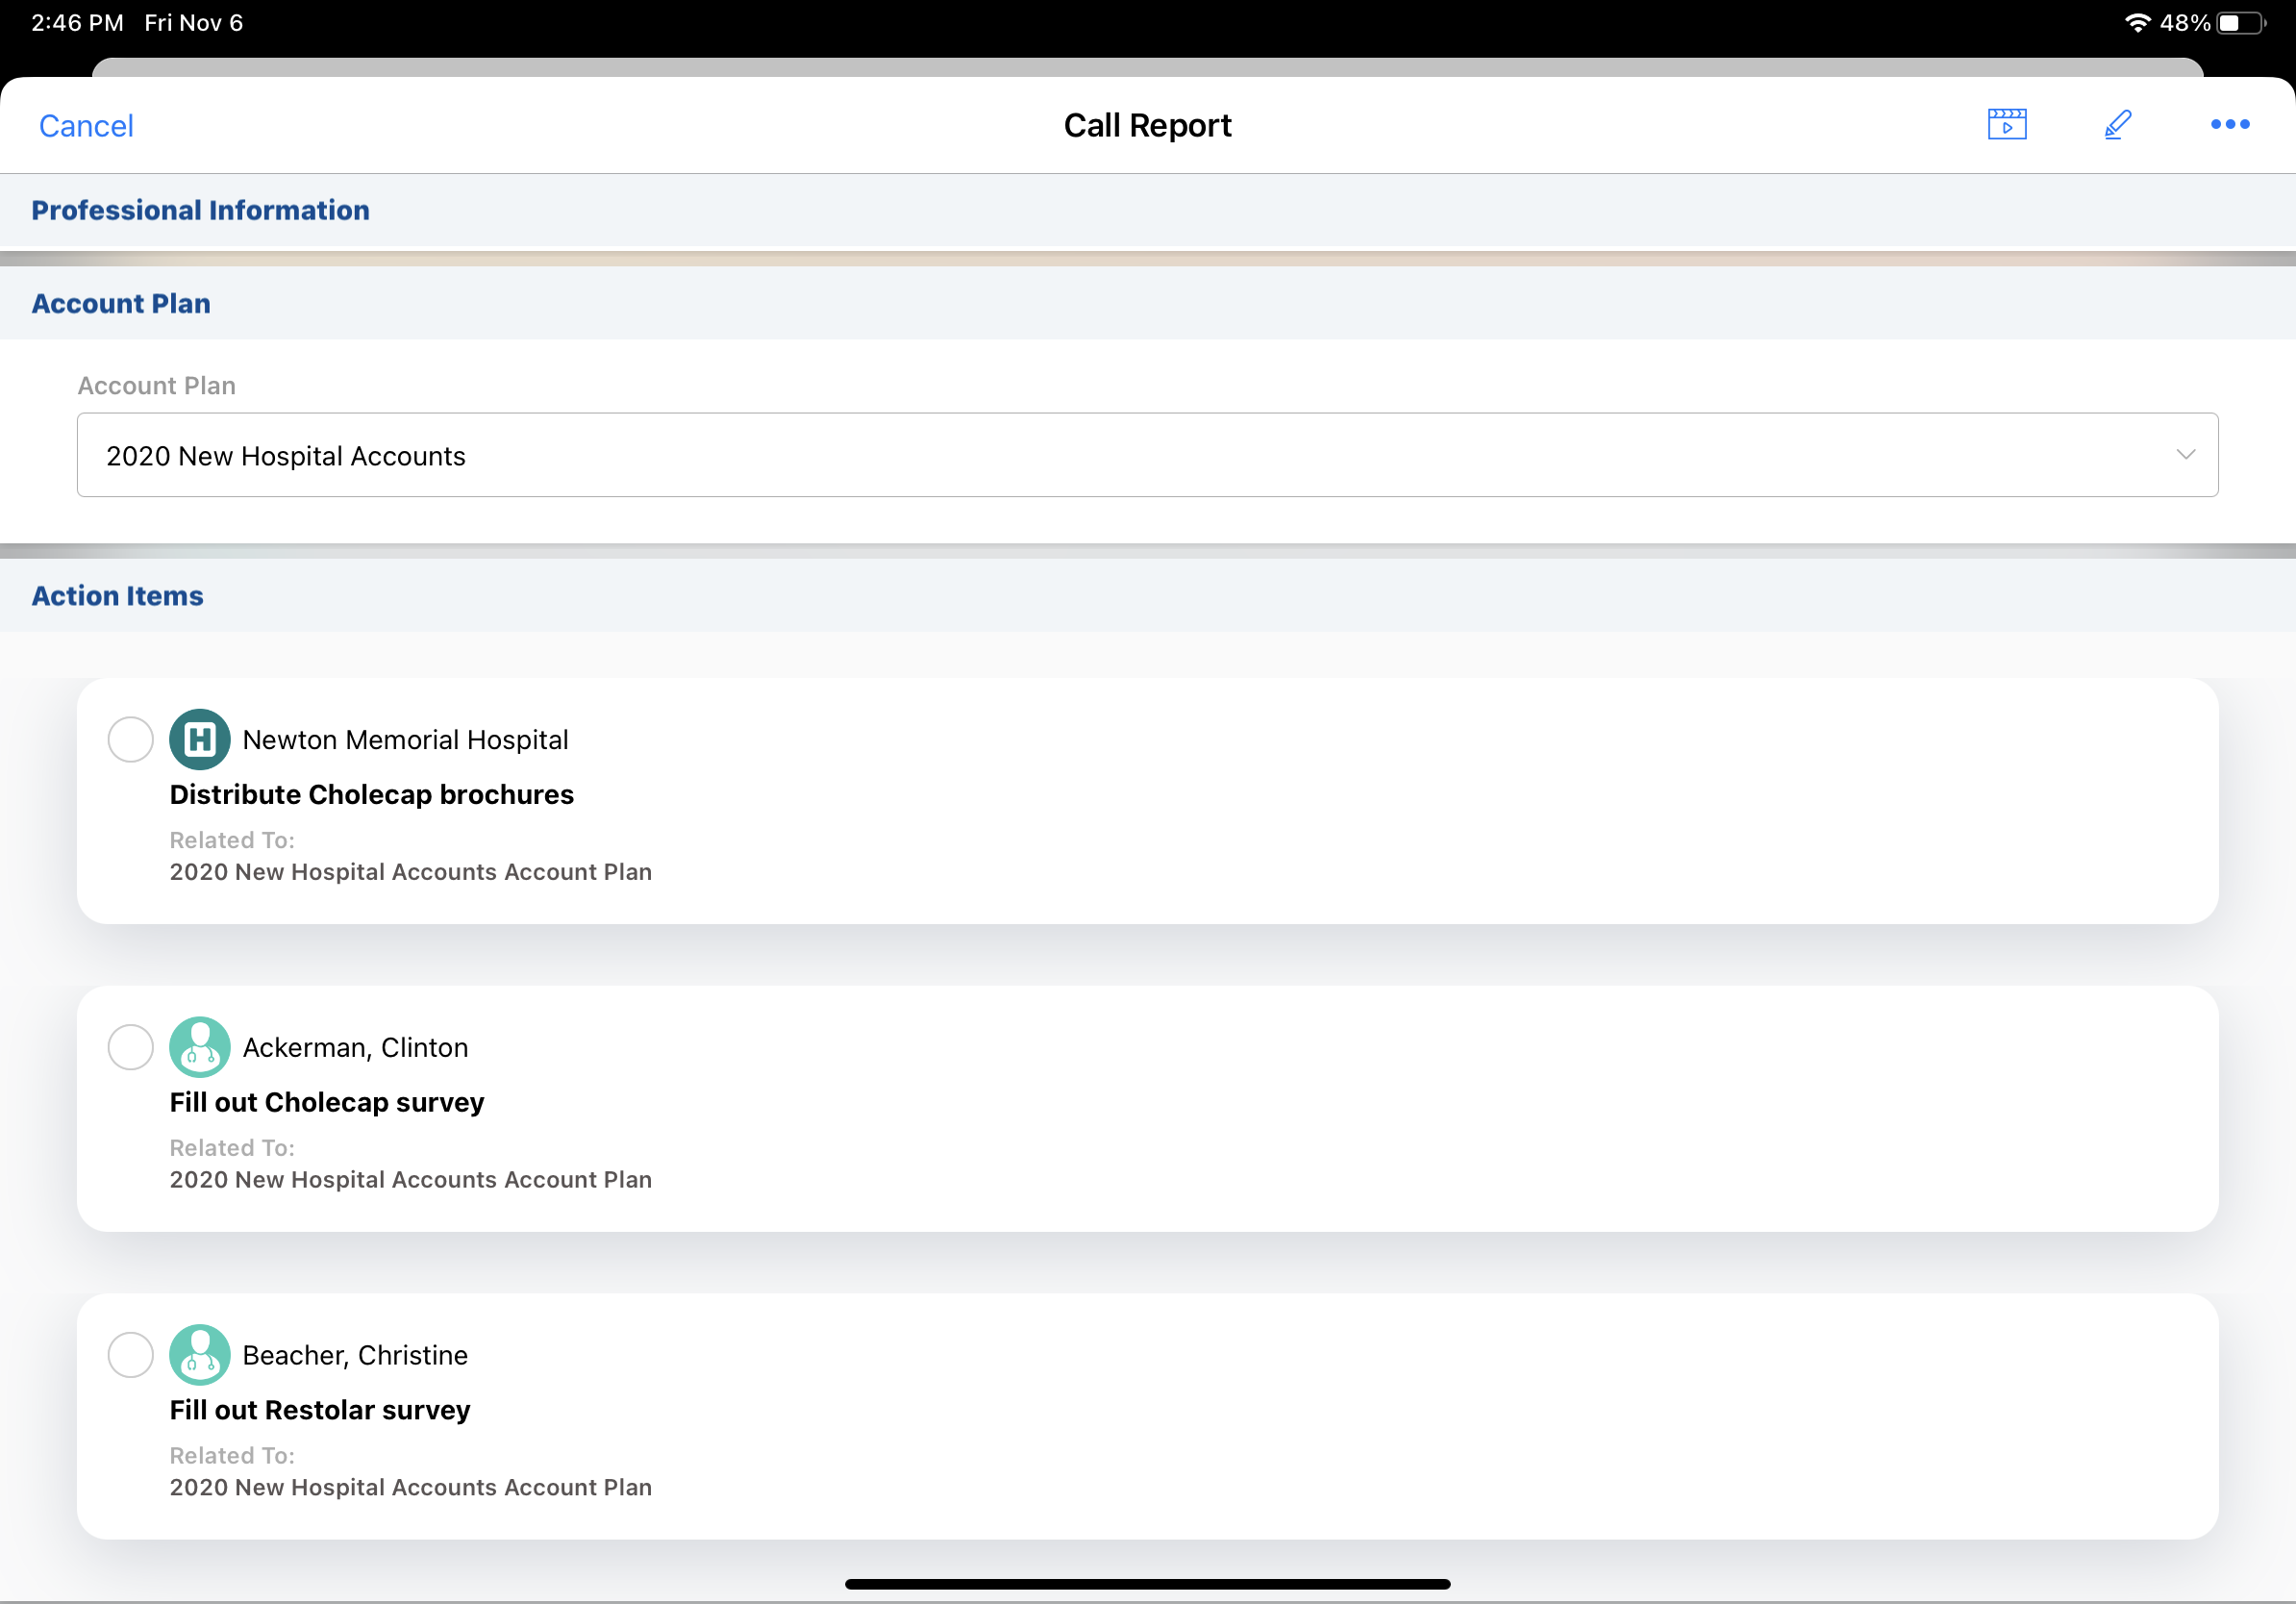This screenshot has height=1604, width=2296.
Task: Mark Fill out Restolar survey as selected
Action: pos(130,1354)
